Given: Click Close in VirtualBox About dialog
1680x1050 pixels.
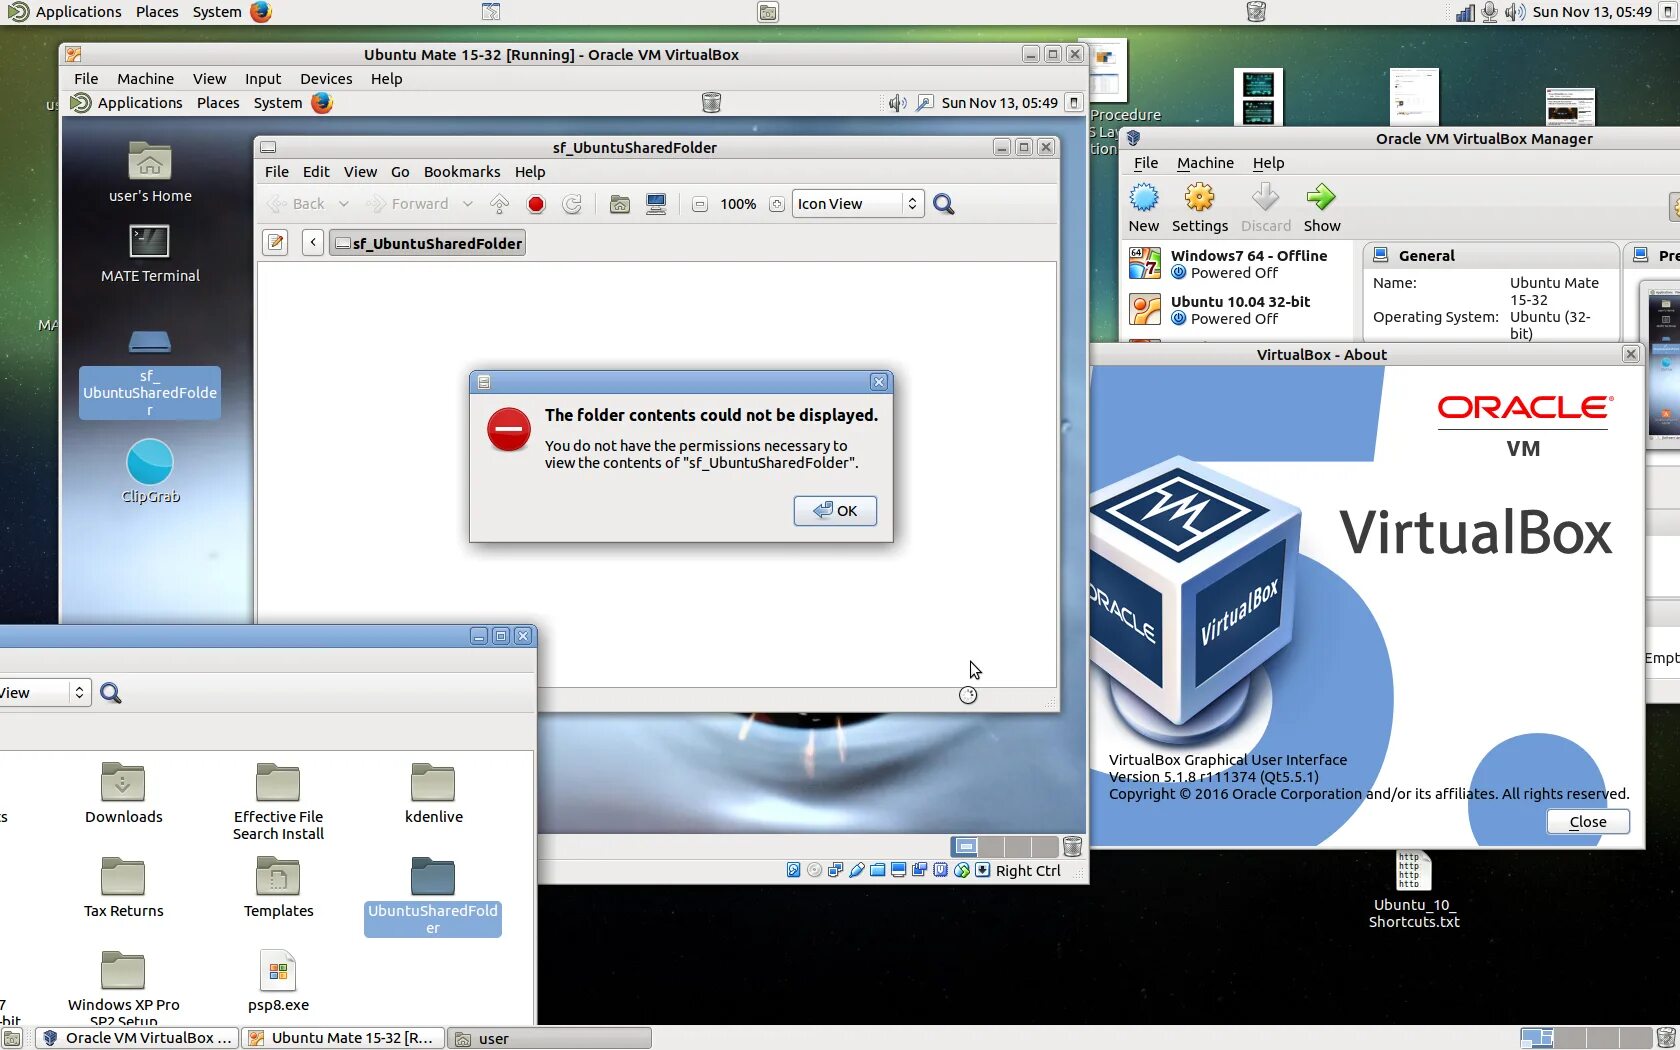Looking at the screenshot, I should click(x=1587, y=821).
